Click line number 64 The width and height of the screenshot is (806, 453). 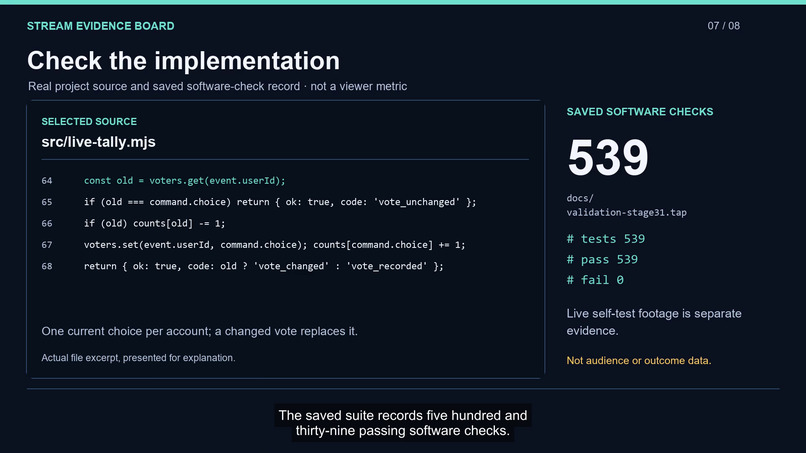[47, 181]
